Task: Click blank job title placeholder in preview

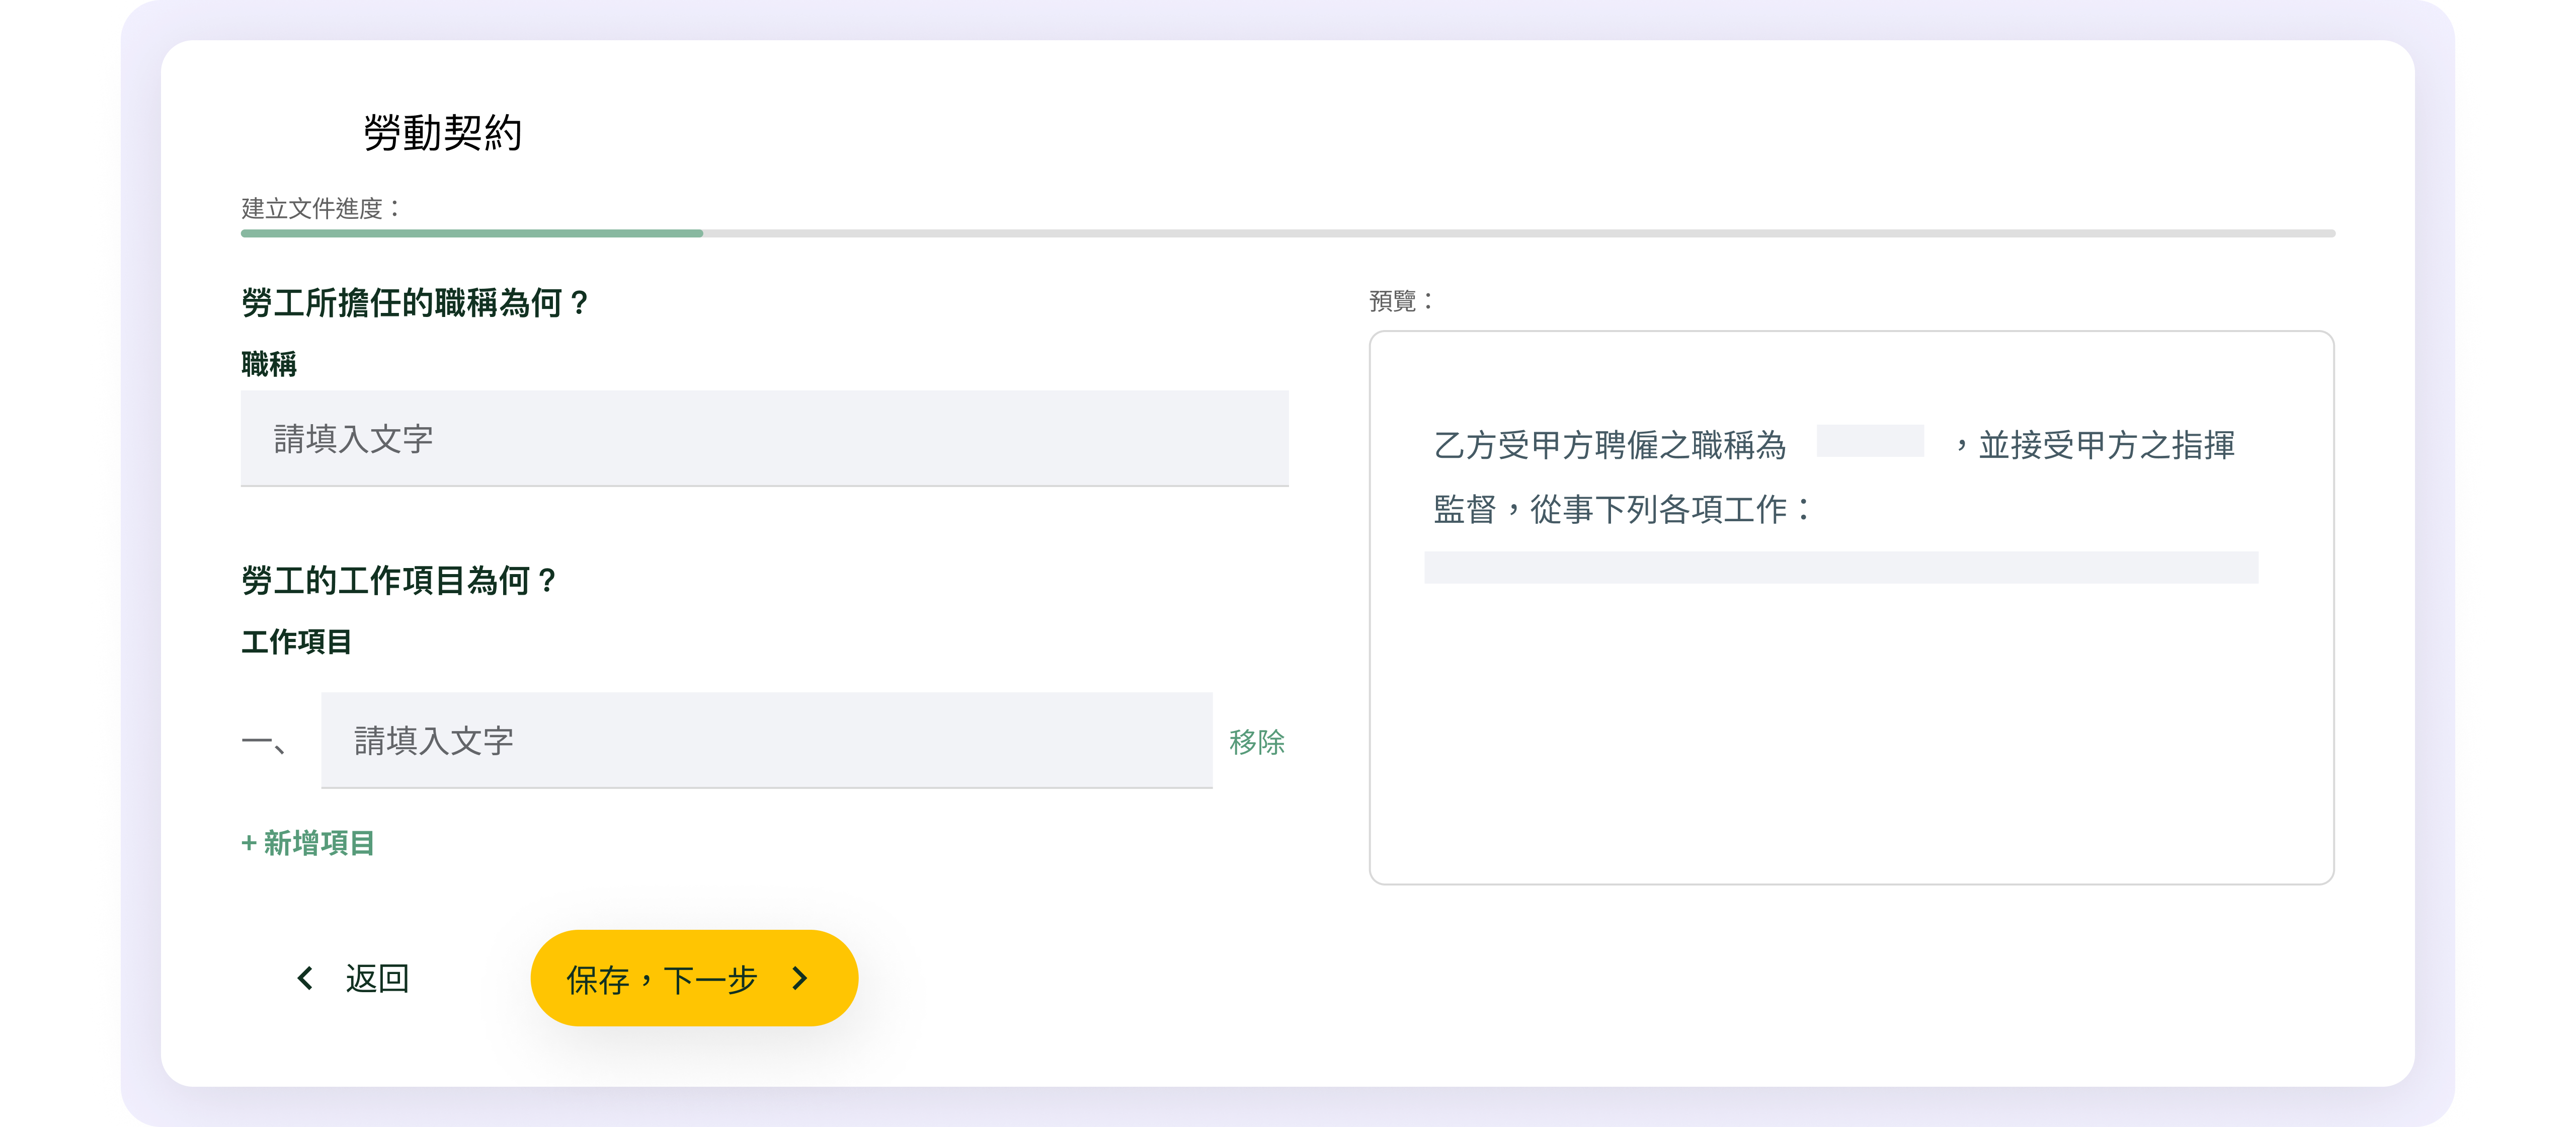Action: [x=1869, y=441]
